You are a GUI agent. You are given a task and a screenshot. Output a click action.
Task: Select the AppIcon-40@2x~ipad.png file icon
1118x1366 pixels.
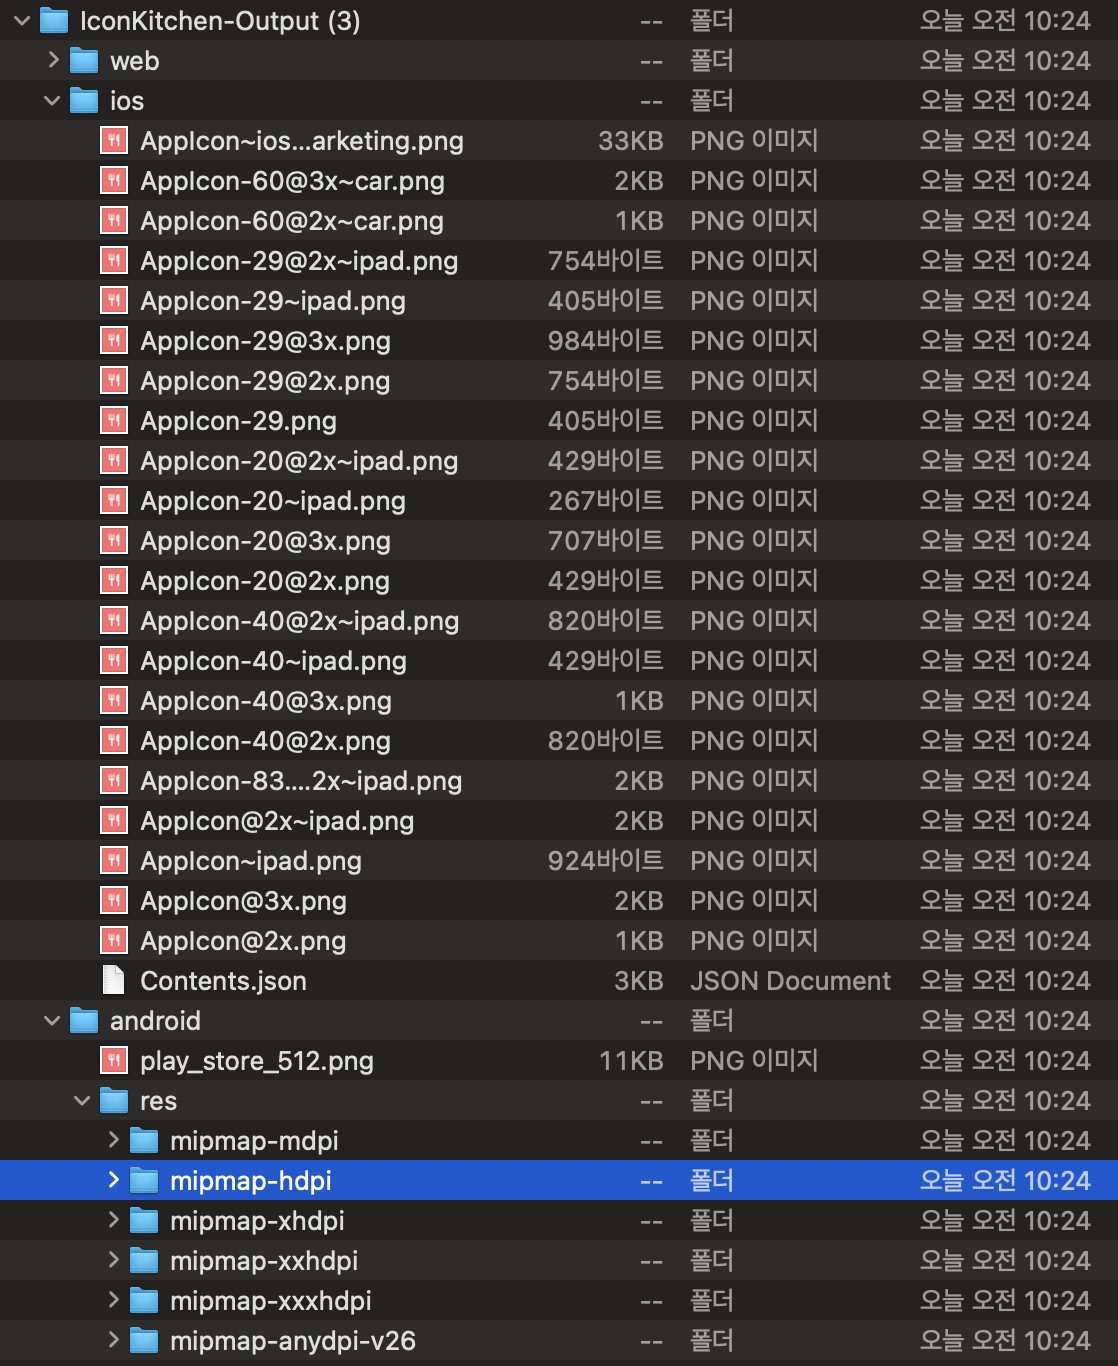tap(114, 621)
